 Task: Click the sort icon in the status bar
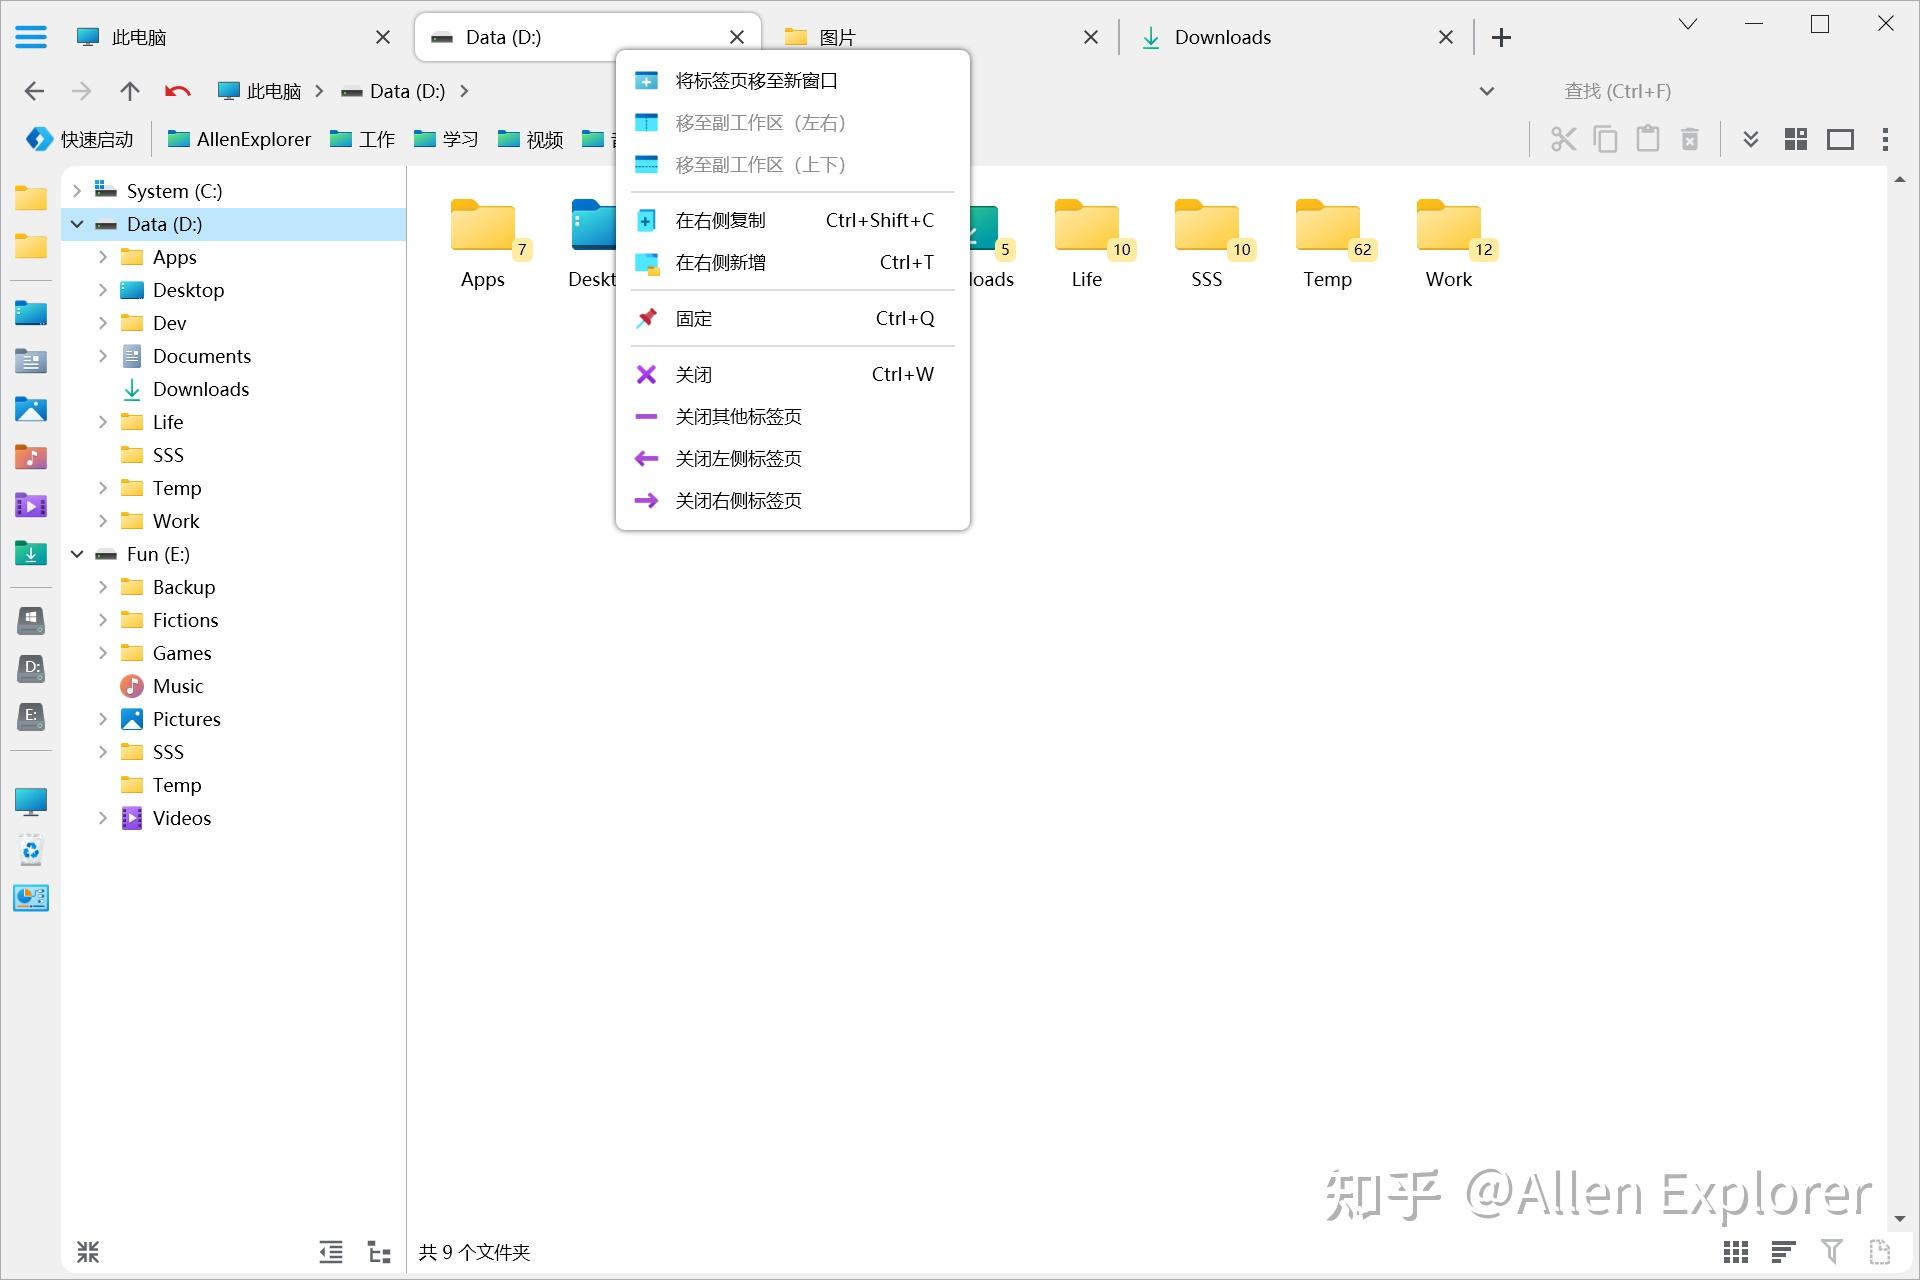[x=1783, y=1251]
